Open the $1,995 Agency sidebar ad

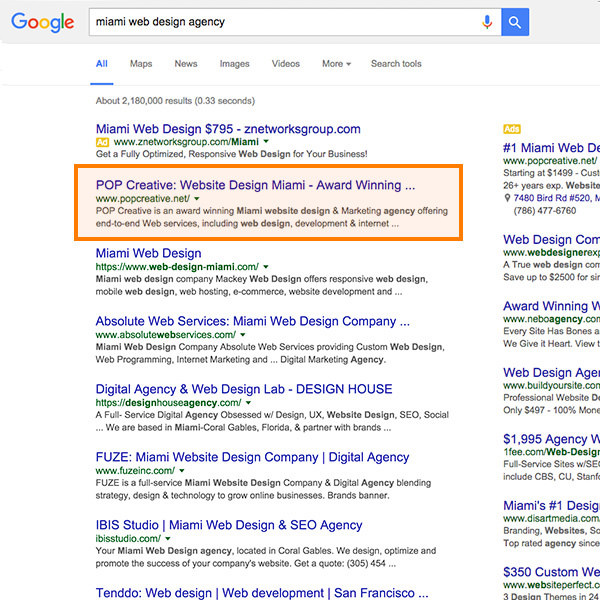551,439
